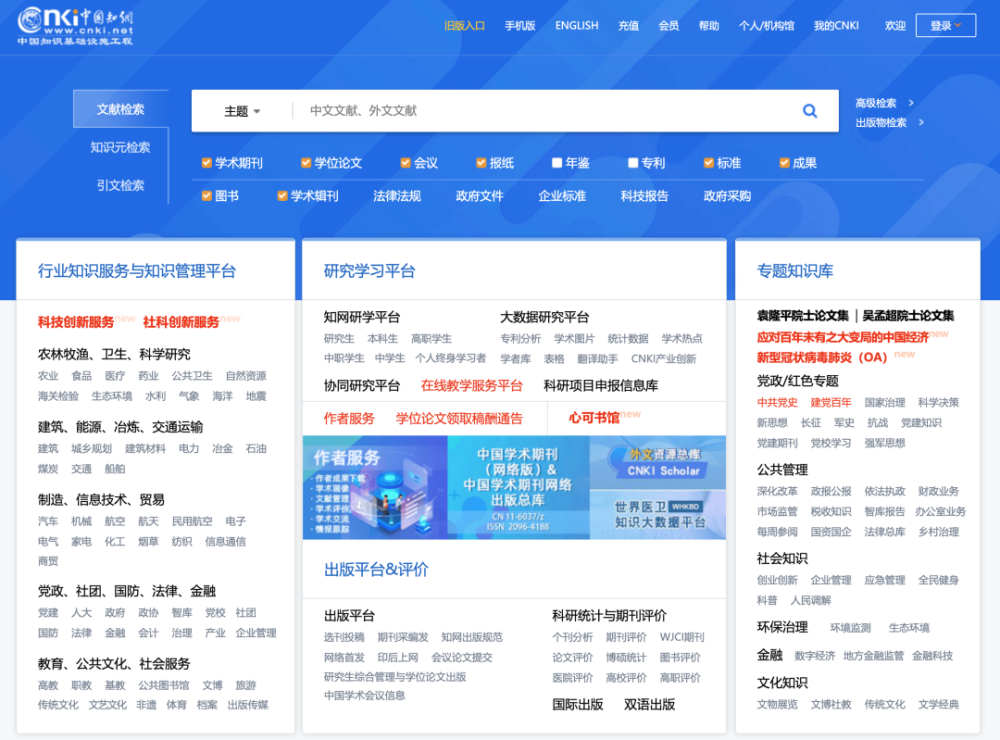Viewport: 1000px width, 740px height.
Task: Open 大数据研究平台 link
Action: 545,317
